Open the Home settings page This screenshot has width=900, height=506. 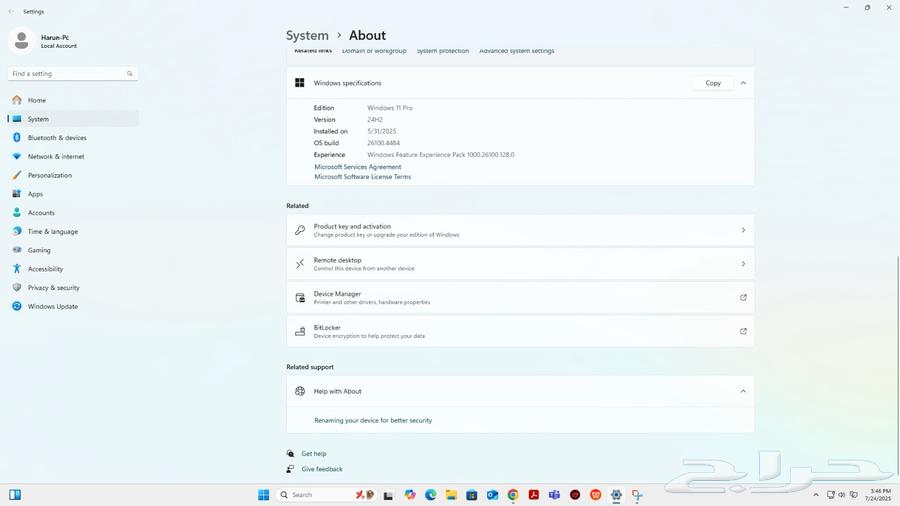click(x=73, y=100)
